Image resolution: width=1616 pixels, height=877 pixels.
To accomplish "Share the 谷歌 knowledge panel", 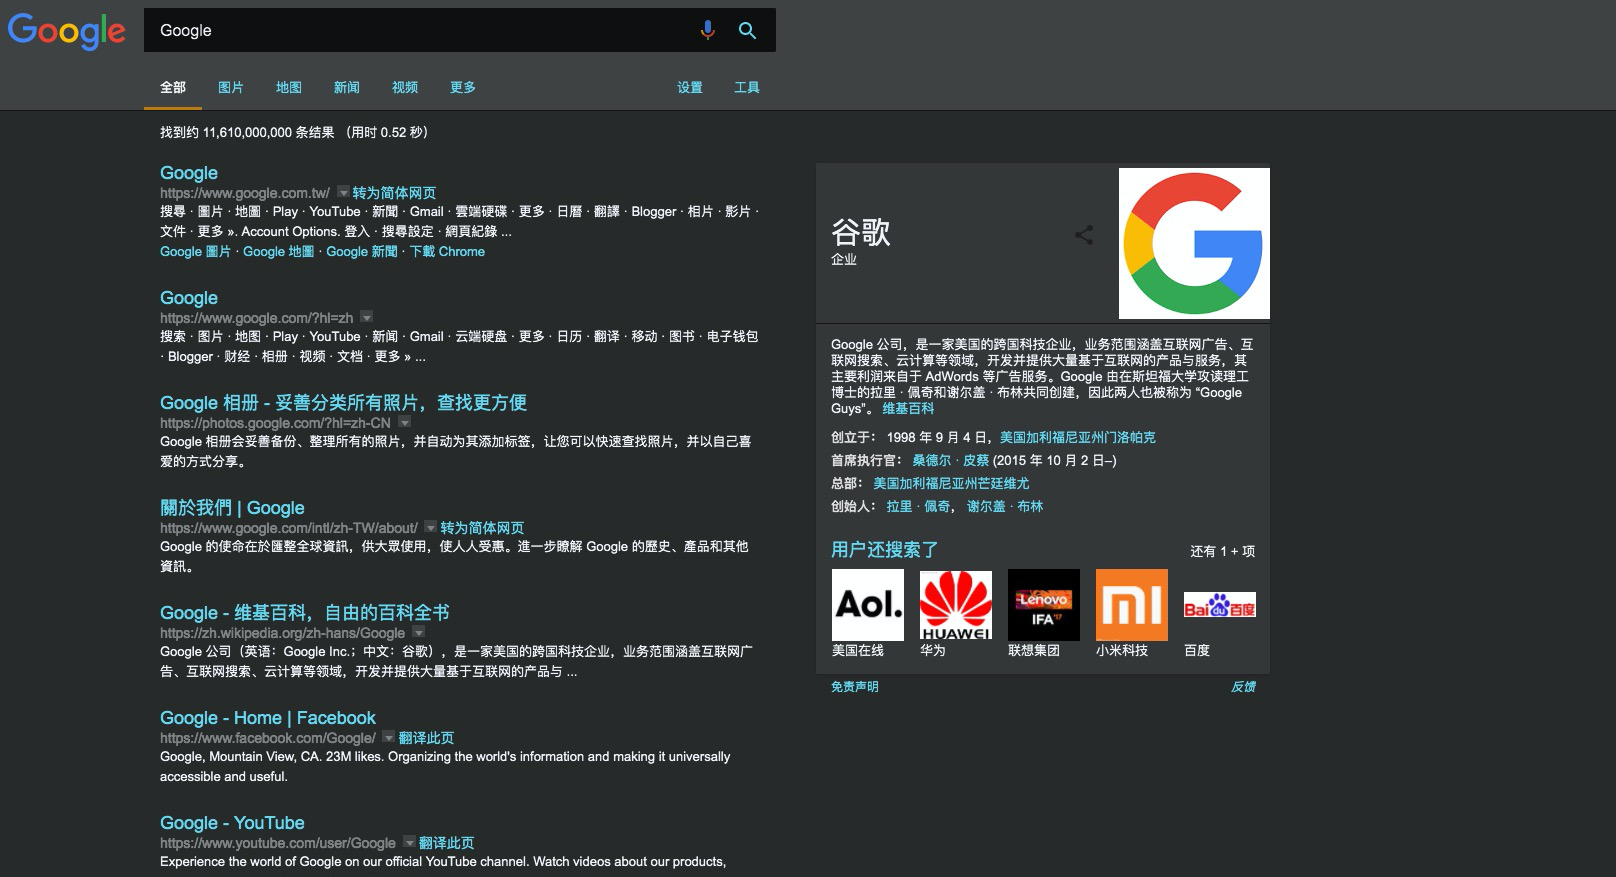I will click(x=1084, y=235).
